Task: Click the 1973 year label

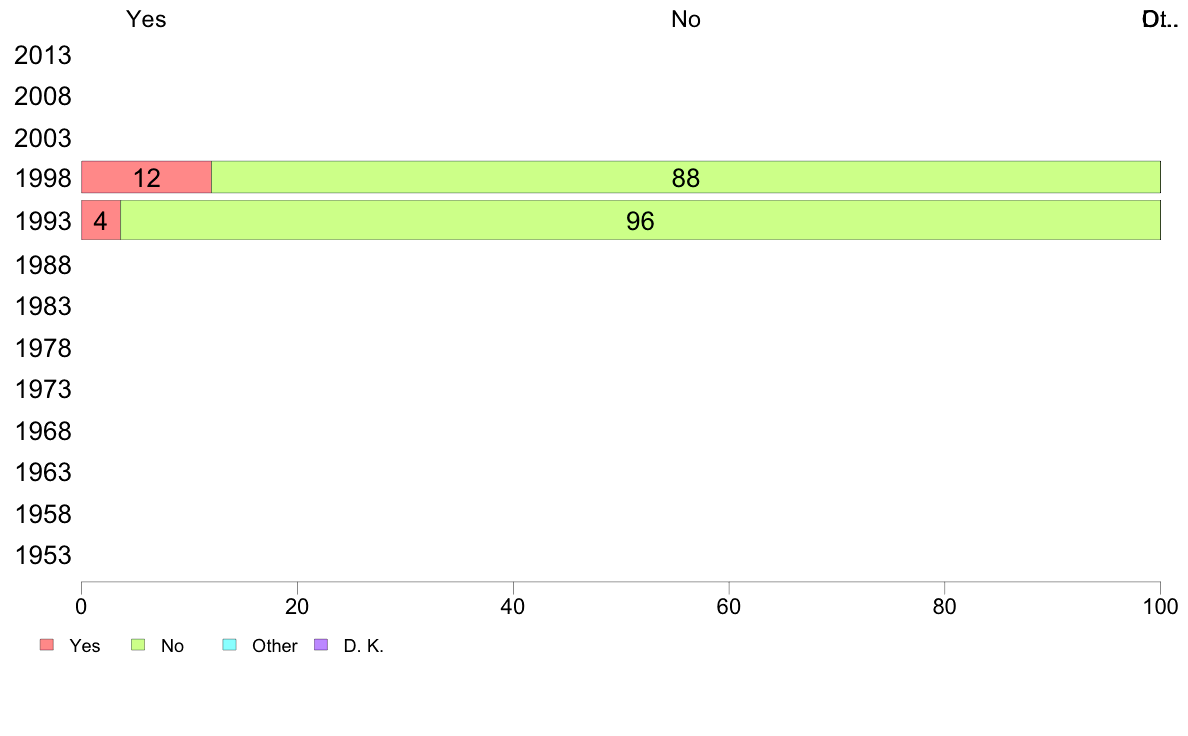Action: click(x=43, y=390)
